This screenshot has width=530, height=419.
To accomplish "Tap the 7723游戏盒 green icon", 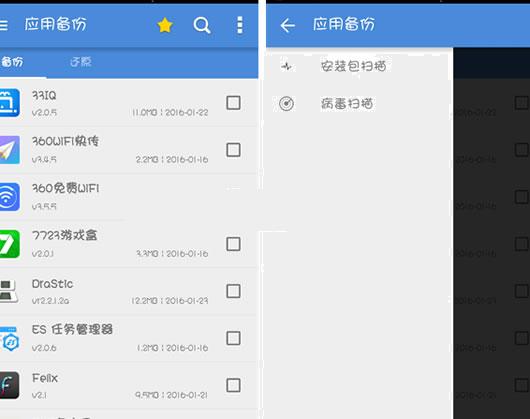I will [x=9, y=244].
